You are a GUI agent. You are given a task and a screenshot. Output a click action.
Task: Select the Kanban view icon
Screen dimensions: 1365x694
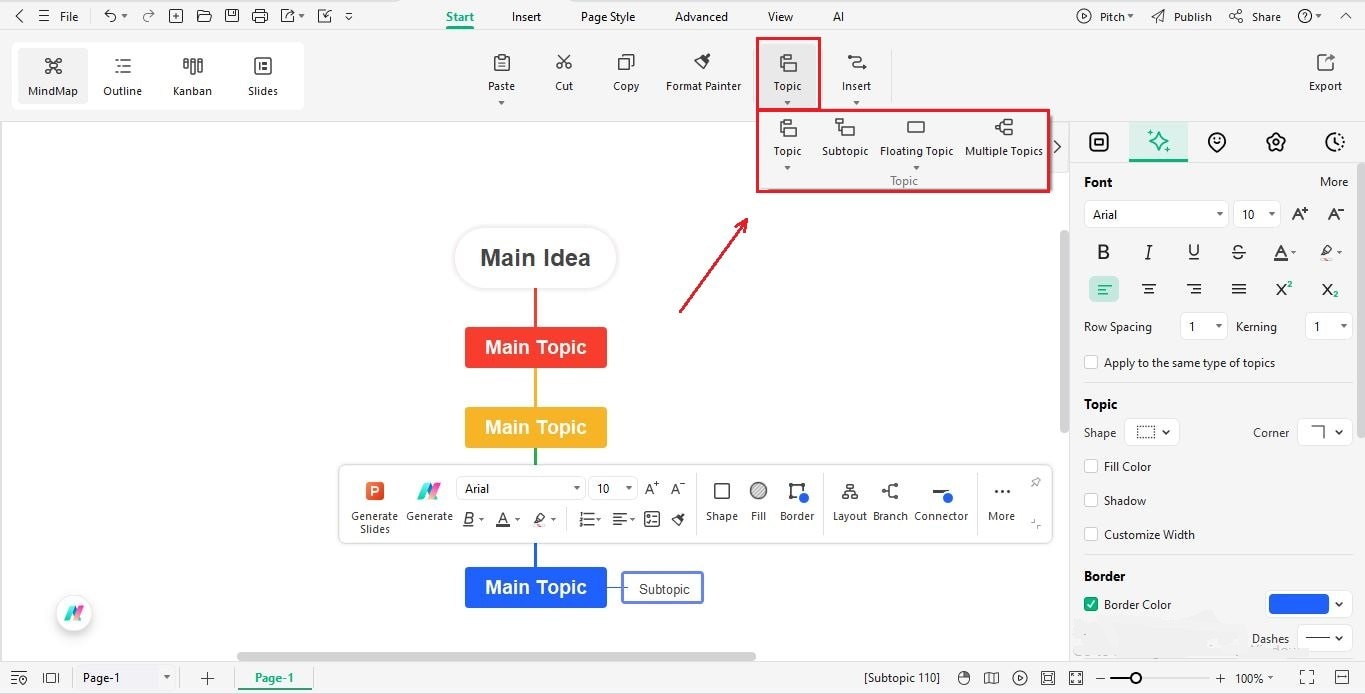pos(192,75)
